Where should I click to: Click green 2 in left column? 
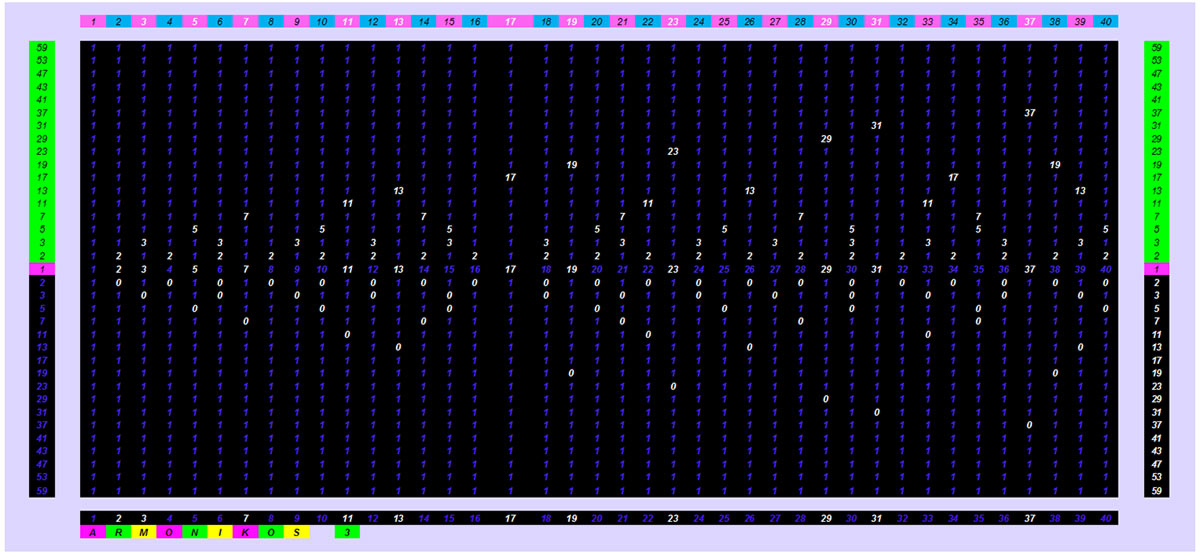tap(43, 255)
